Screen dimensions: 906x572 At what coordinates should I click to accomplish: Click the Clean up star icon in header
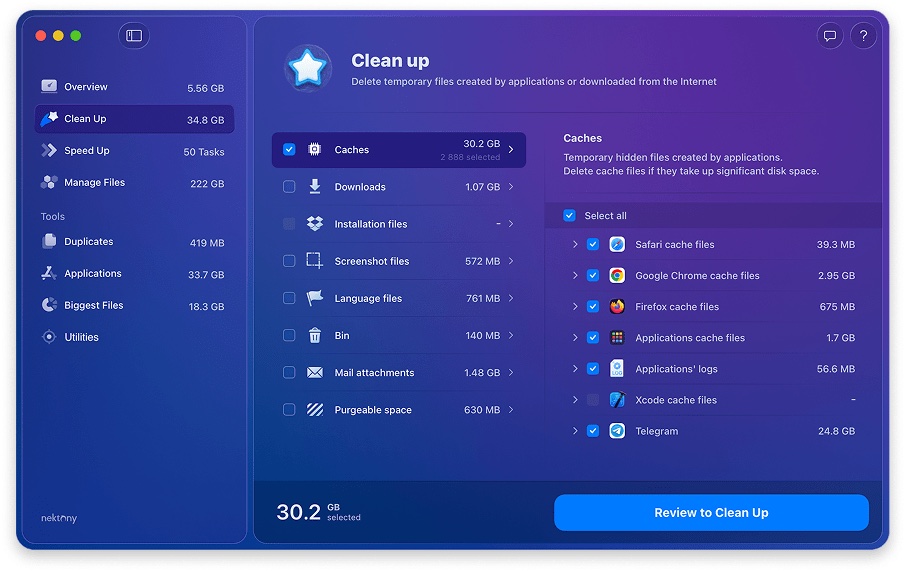pyautogui.click(x=308, y=69)
